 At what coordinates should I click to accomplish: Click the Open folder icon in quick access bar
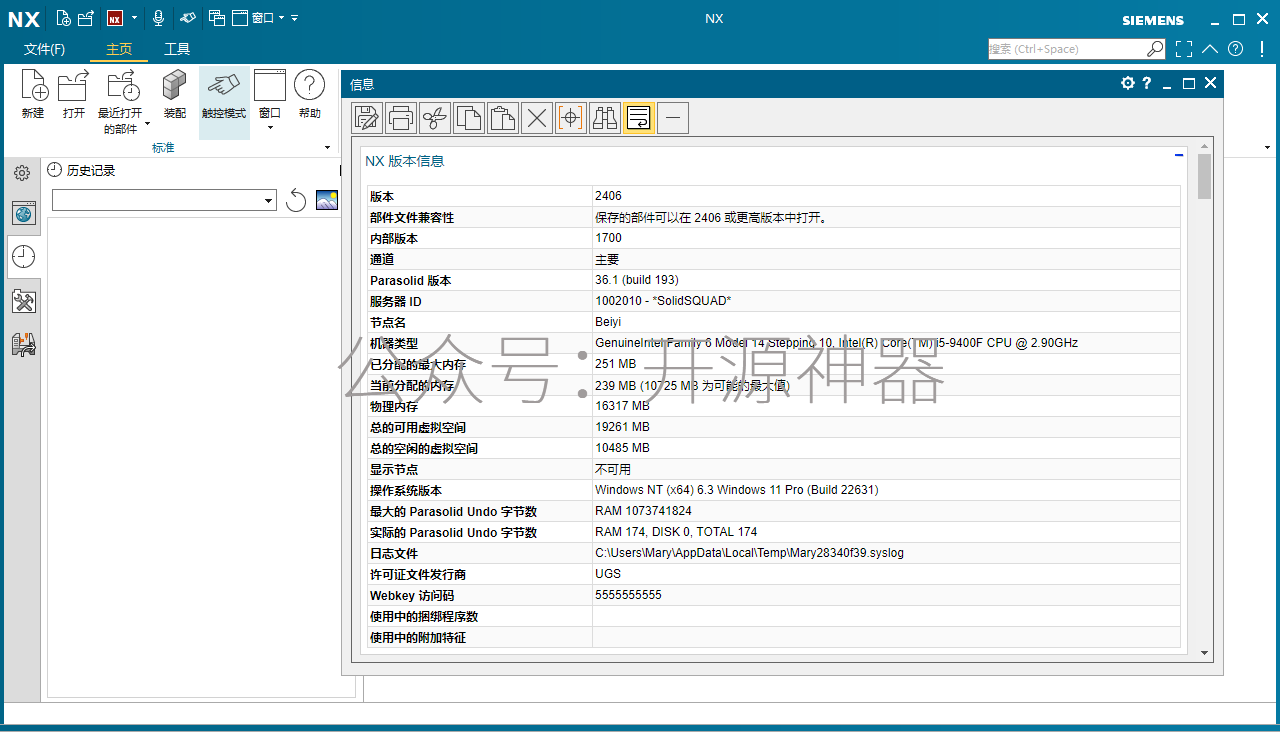[x=85, y=18]
